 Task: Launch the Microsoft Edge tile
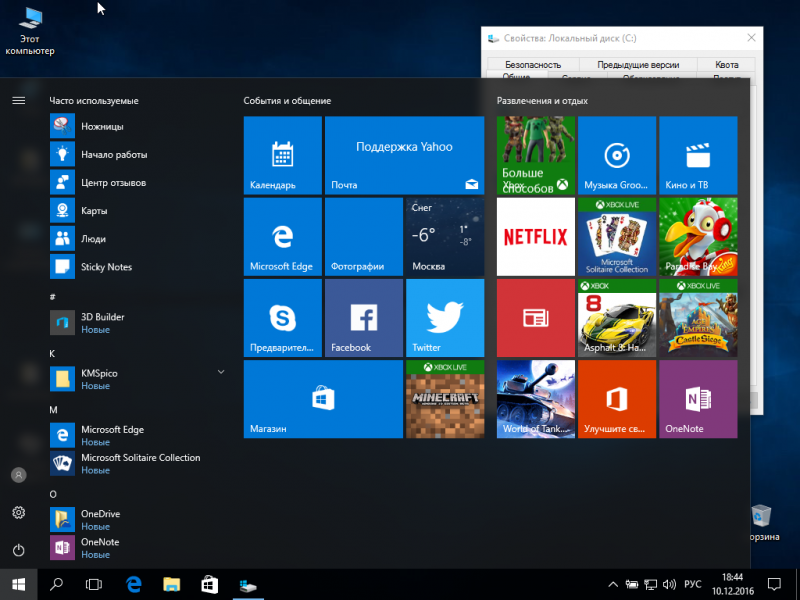(x=283, y=237)
